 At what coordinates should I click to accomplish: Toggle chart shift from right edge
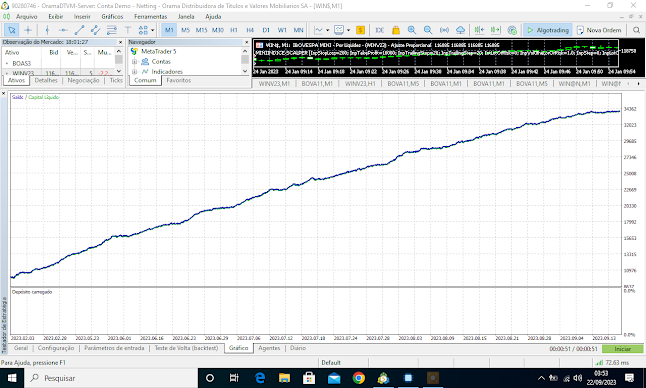tap(496, 30)
